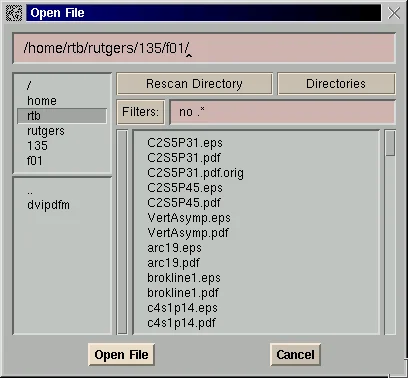Image resolution: width=408 pixels, height=378 pixels.
Task: Select home in the path list
Action: point(62,101)
